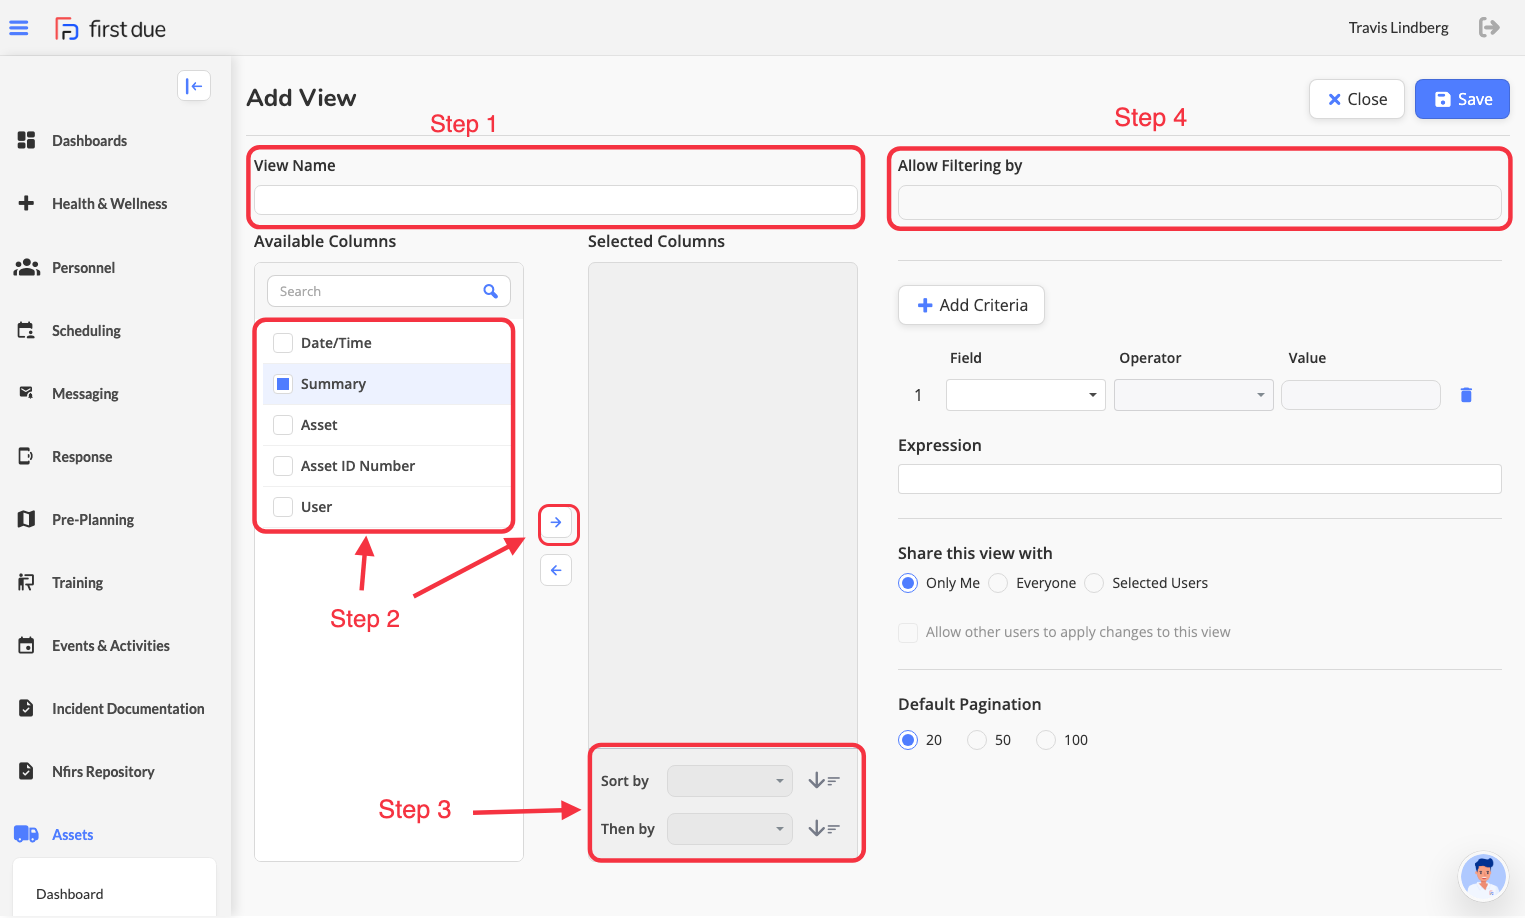Open Training in the sidebar
The width and height of the screenshot is (1525, 918).
point(77,583)
